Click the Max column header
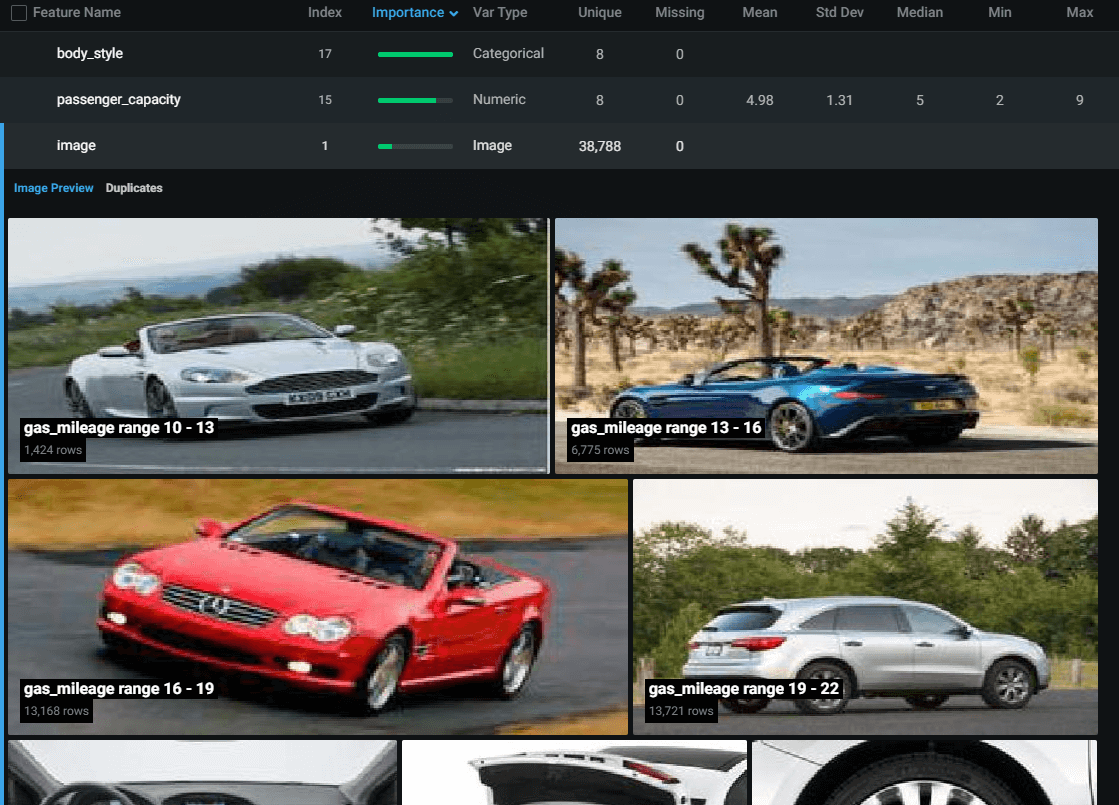The width and height of the screenshot is (1119, 805). click(x=1079, y=12)
